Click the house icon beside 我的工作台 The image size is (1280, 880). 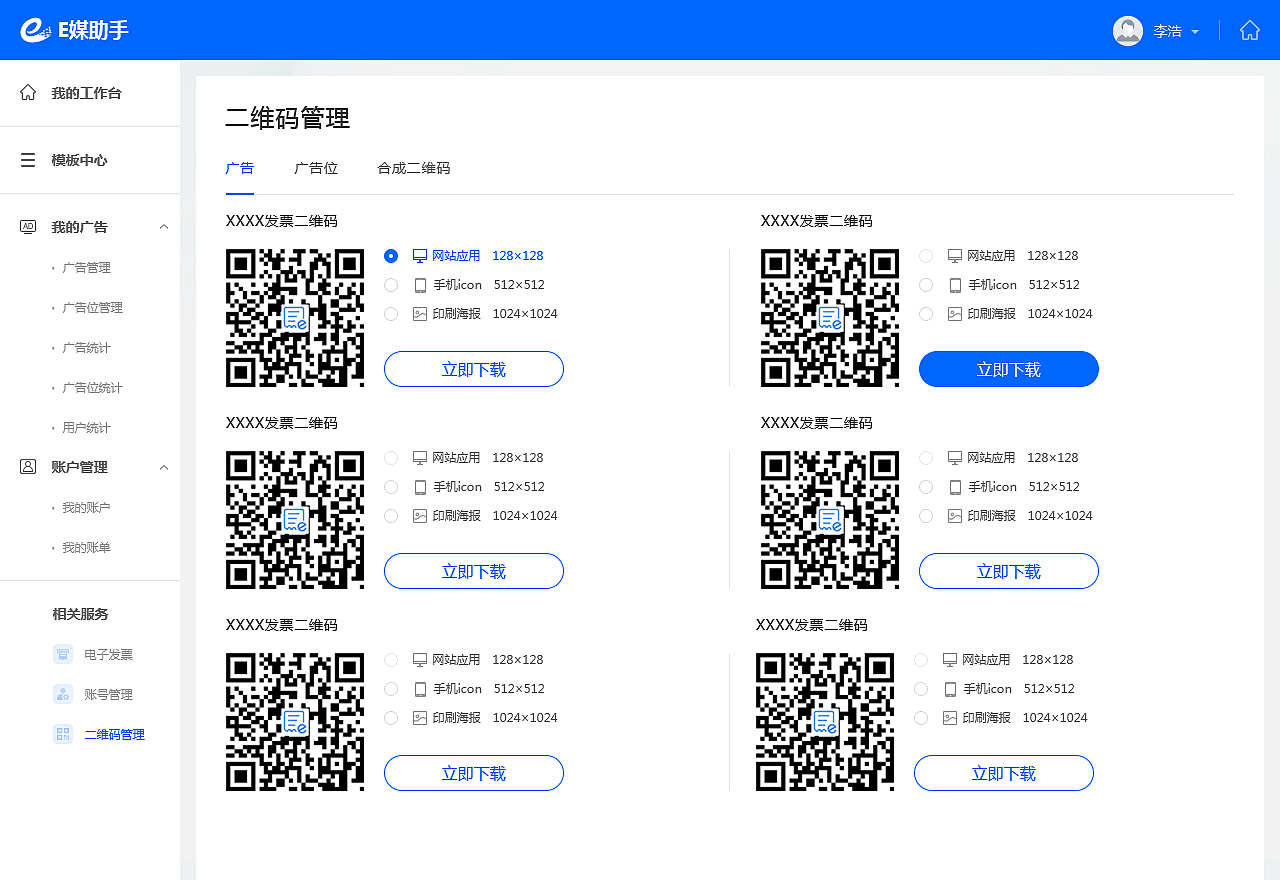tap(28, 92)
